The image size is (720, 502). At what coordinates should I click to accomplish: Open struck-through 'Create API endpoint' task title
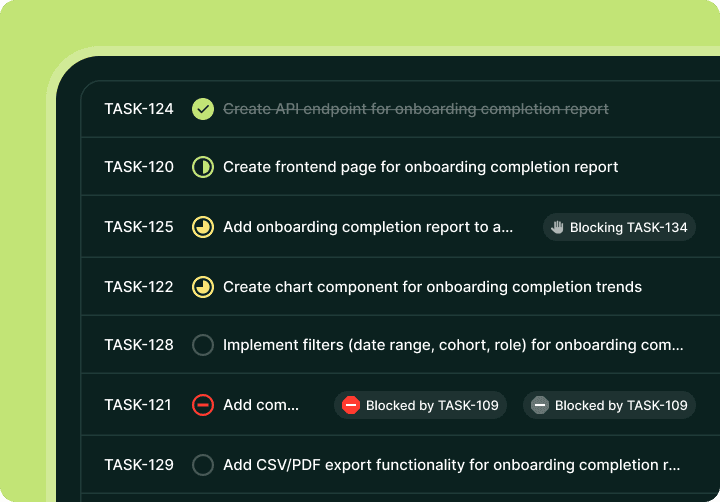coord(416,109)
